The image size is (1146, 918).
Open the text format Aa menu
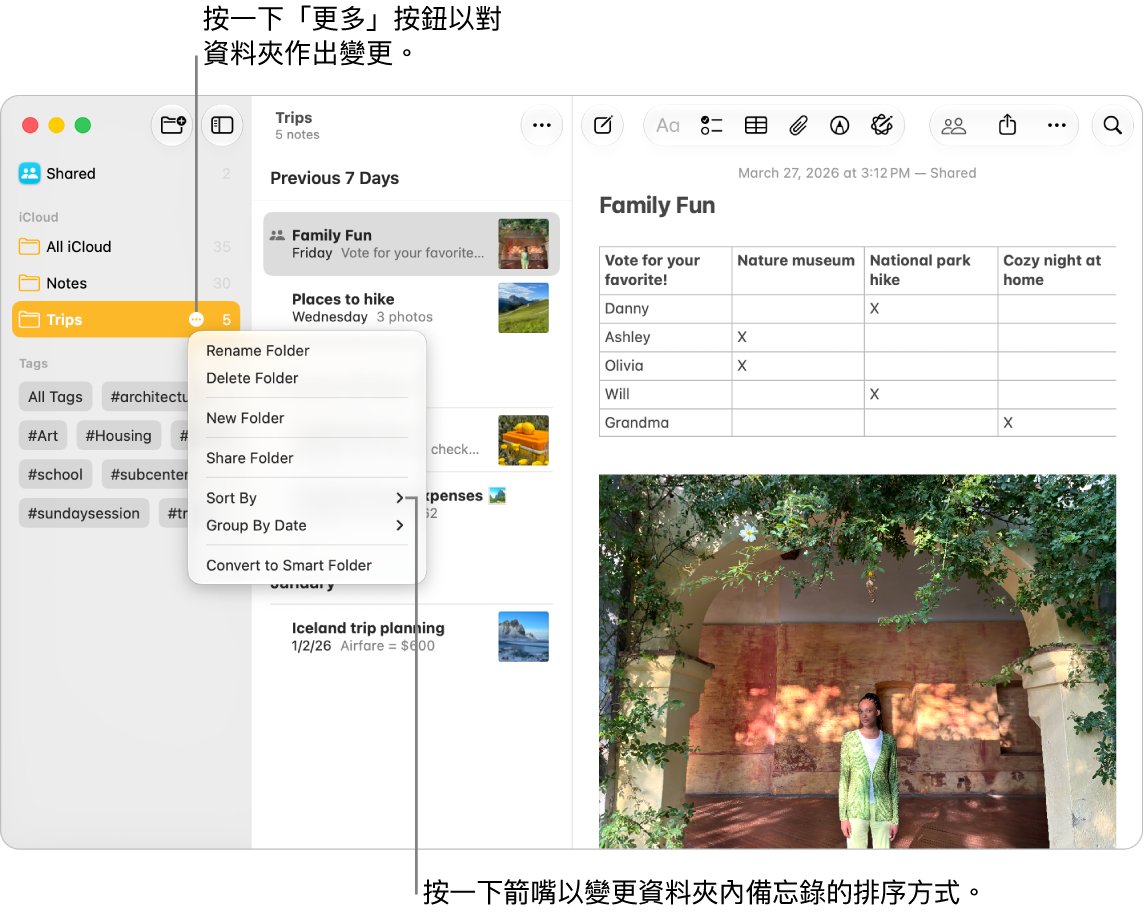[x=667, y=126]
